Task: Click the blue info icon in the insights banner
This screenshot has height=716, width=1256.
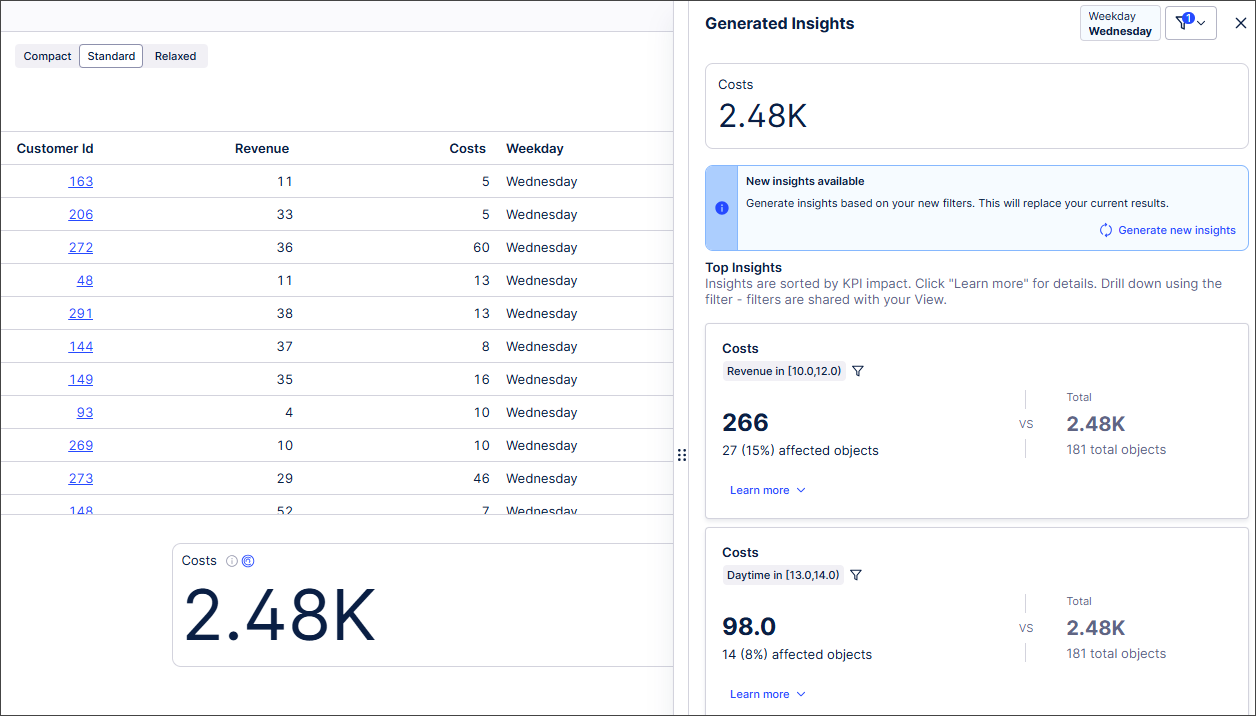Action: (722, 207)
